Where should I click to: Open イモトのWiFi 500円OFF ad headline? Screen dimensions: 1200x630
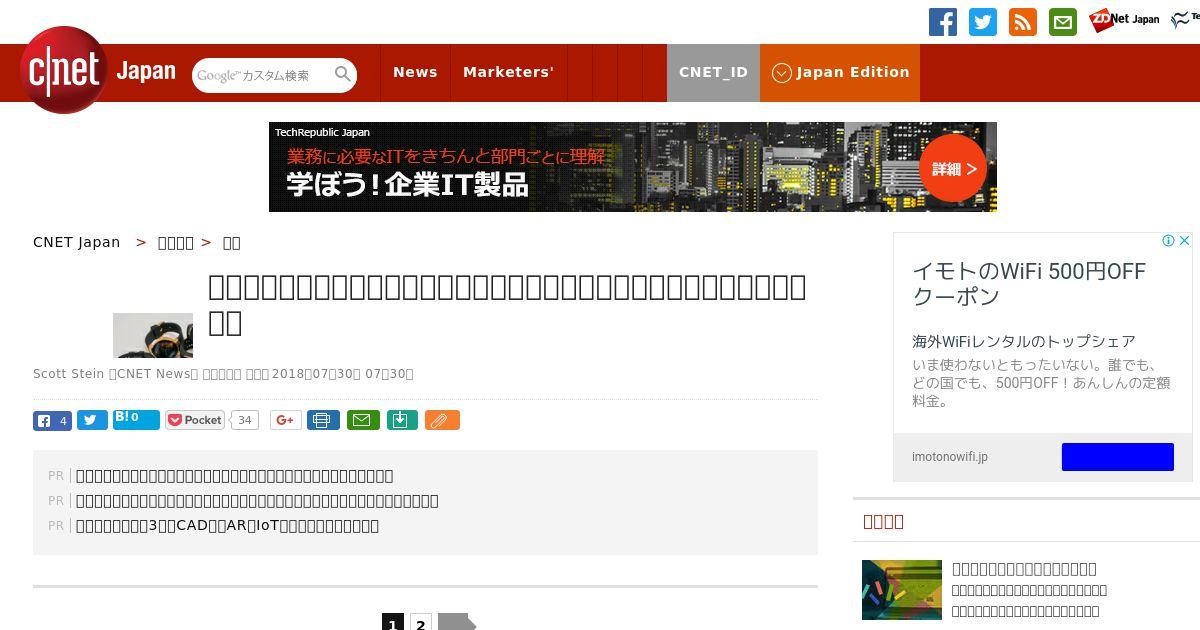1029,284
